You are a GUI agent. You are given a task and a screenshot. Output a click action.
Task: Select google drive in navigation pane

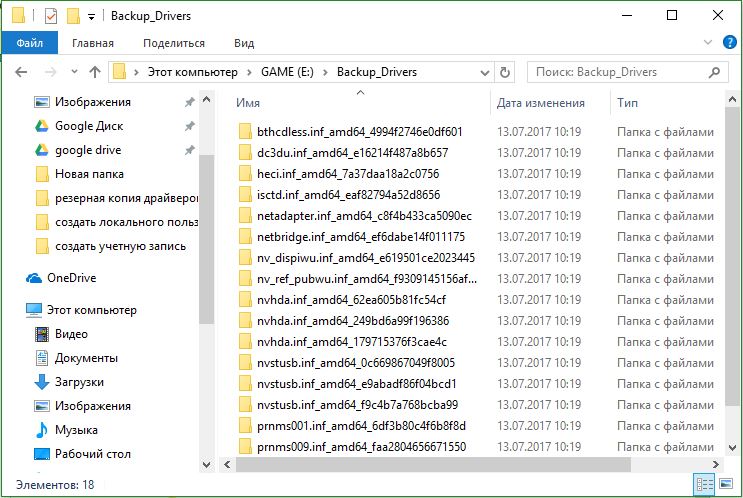[x=88, y=150]
